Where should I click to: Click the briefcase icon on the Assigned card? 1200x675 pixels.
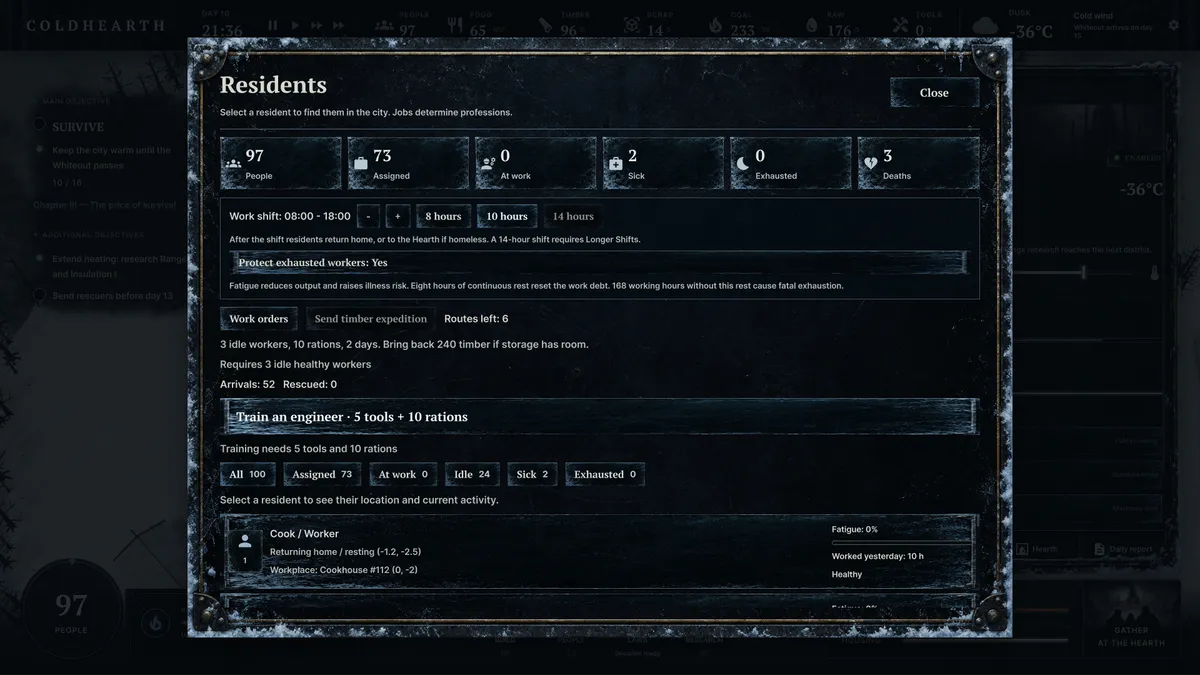361,164
